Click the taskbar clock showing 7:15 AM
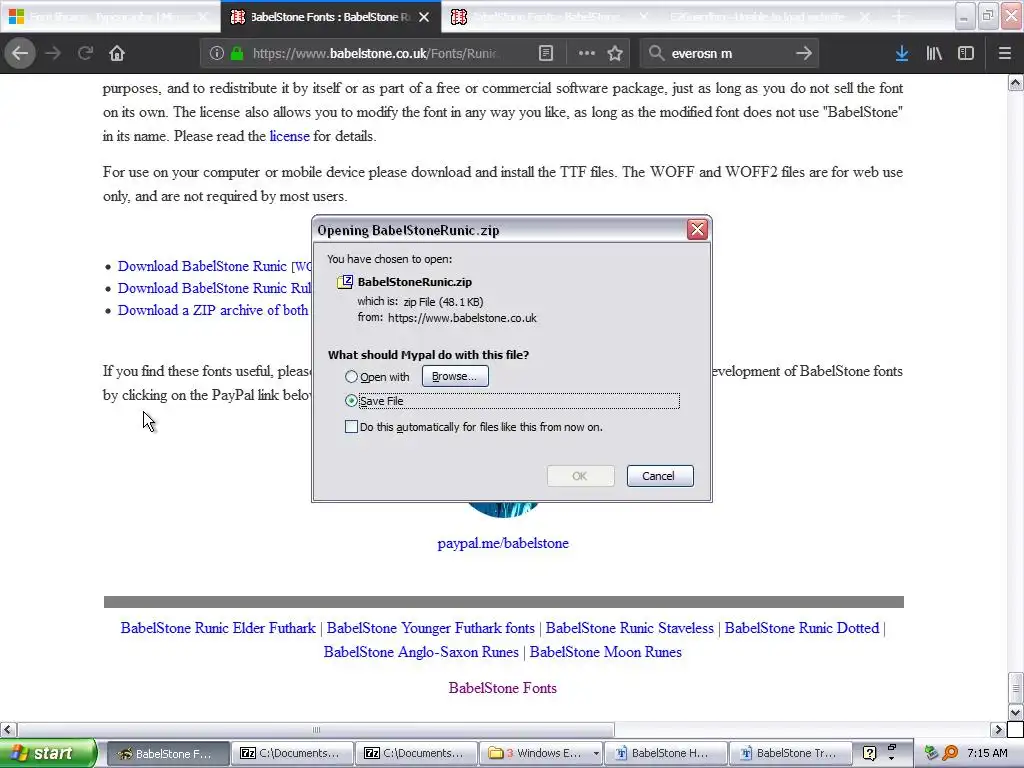Screen dimensions: 1024x768 (x=987, y=753)
